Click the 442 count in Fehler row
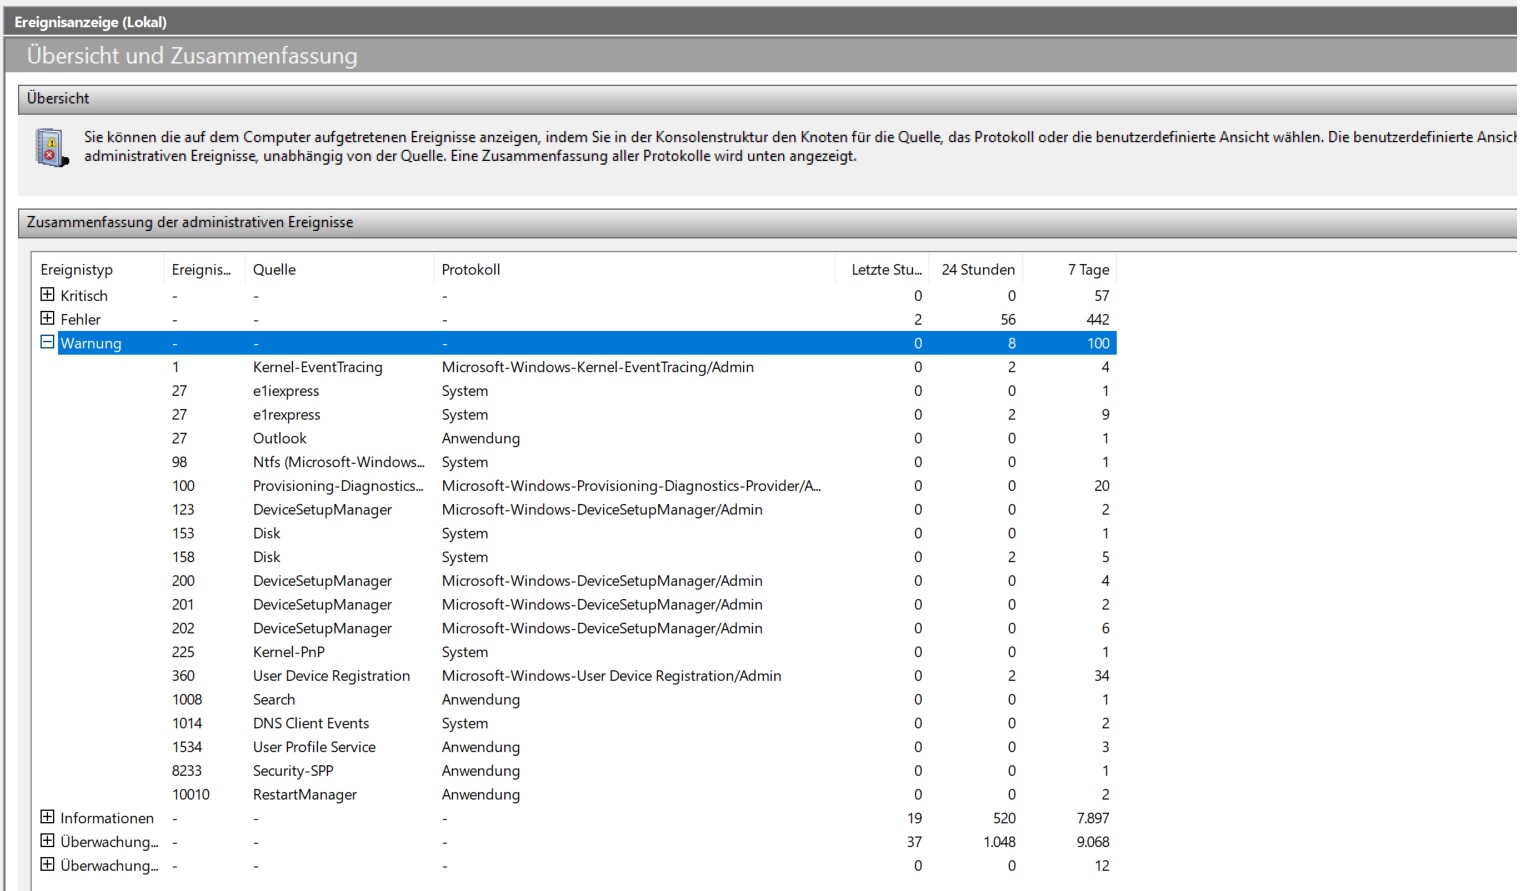Image resolution: width=1536 pixels, height=891 pixels. [x=1098, y=320]
